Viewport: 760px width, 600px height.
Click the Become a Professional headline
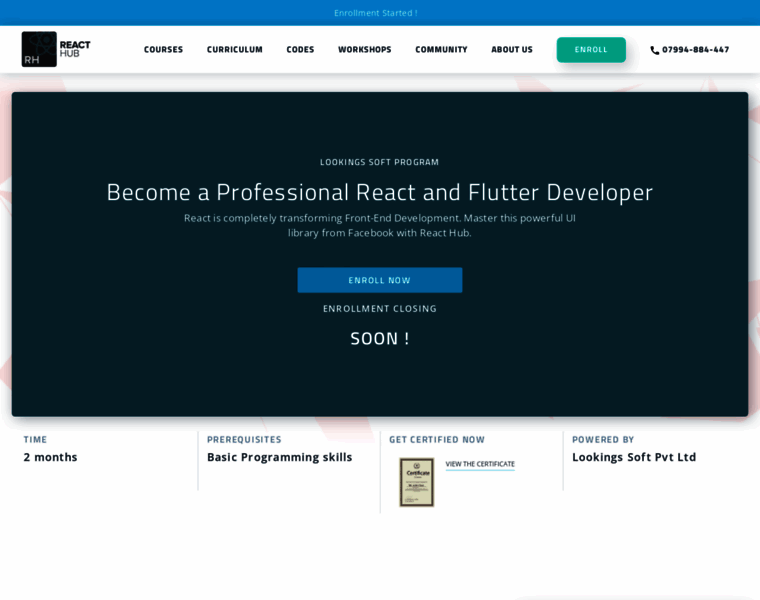pyautogui.click(x=380, y=192)
